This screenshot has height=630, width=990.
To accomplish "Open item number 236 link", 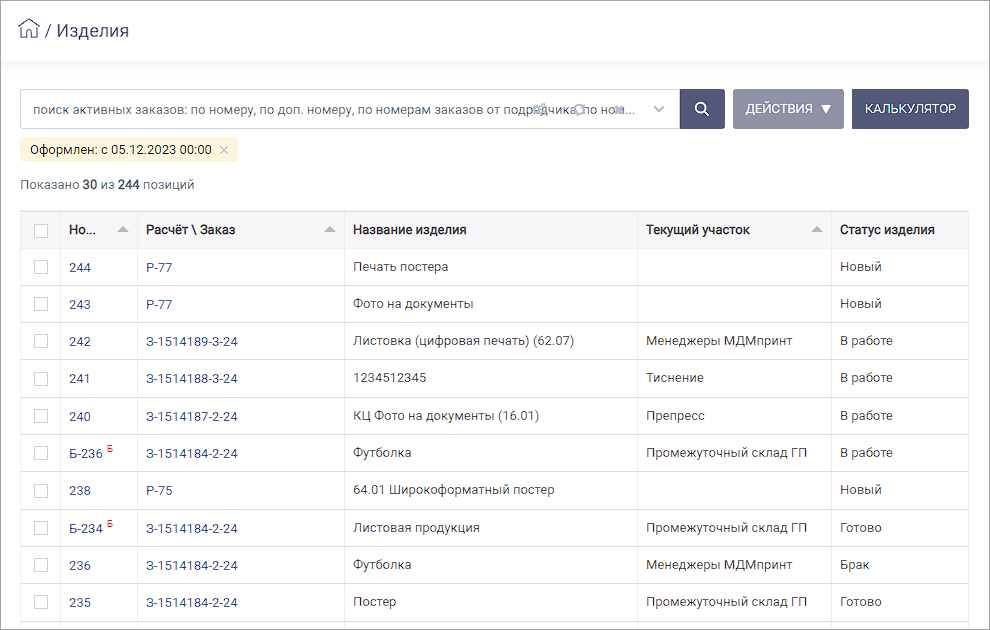I will point(80,566).
